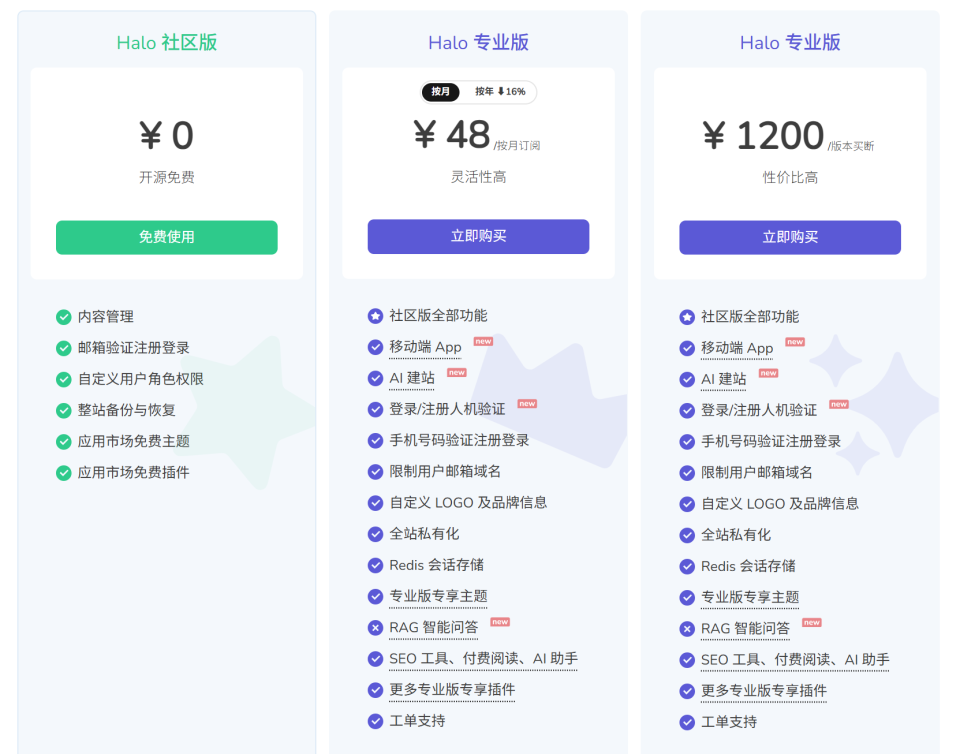Click the star icon beside 社区版全部功能 in ¥1200 plan
Image resolution: width=960 pixels, height=754 pixels.
[687, 317]
